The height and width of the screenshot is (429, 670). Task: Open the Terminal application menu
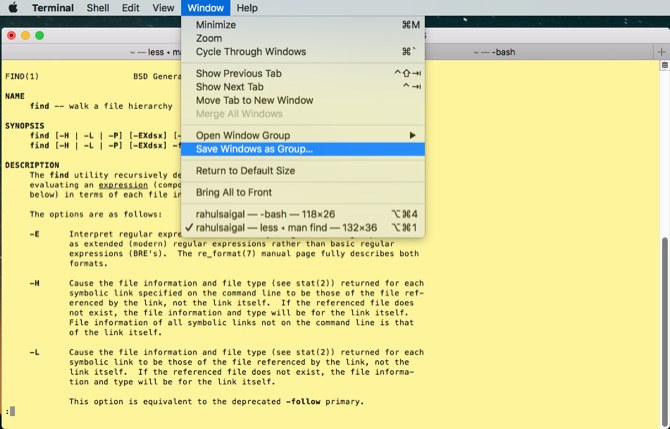click(x=52, y=8)
